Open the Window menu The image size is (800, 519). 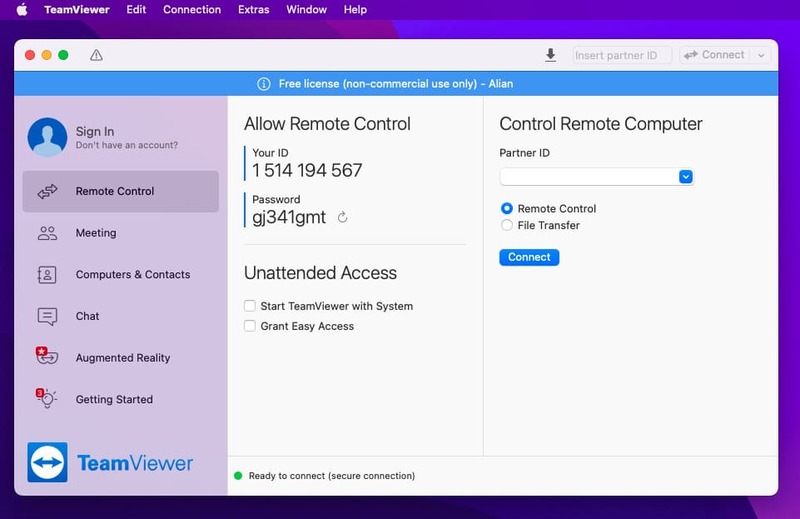pyautogui.click(x=306, y=10)
